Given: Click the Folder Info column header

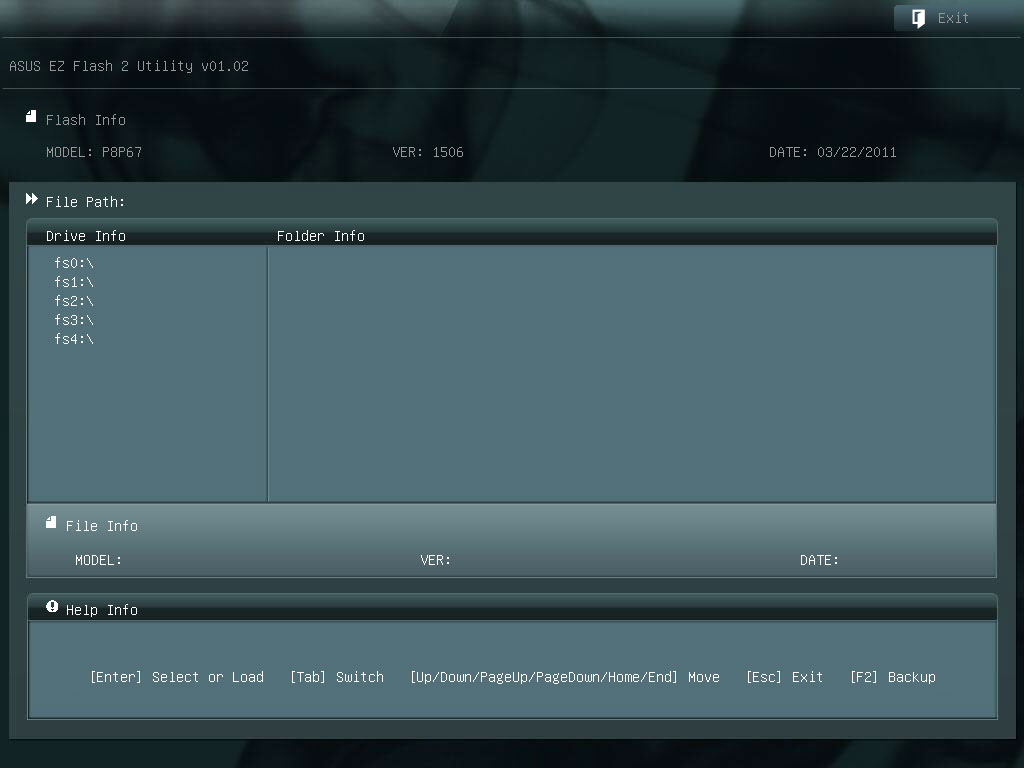Looking at the screenshot, I should point(321,236).
